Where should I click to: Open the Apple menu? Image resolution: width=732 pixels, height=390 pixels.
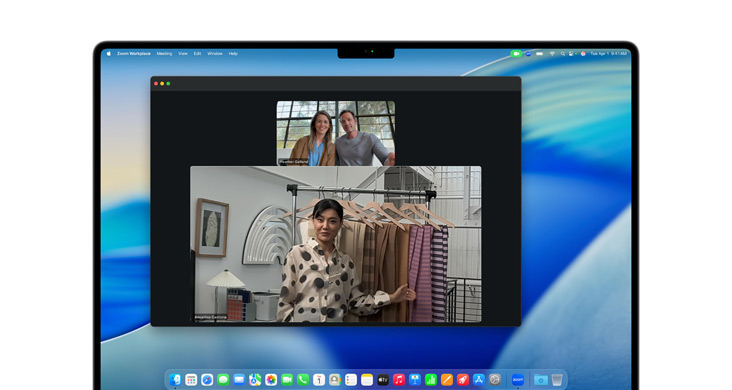109,54
